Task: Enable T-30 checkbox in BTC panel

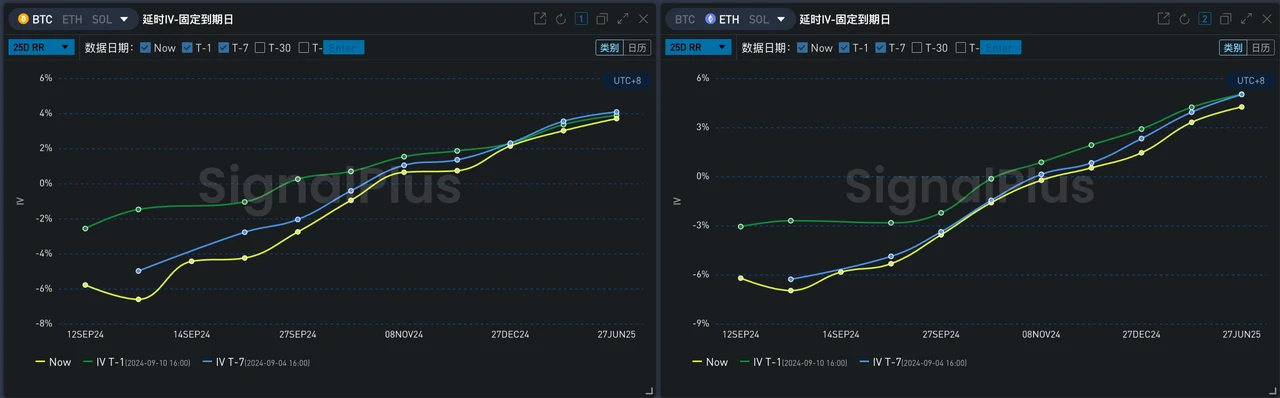Action: point(260,47)
